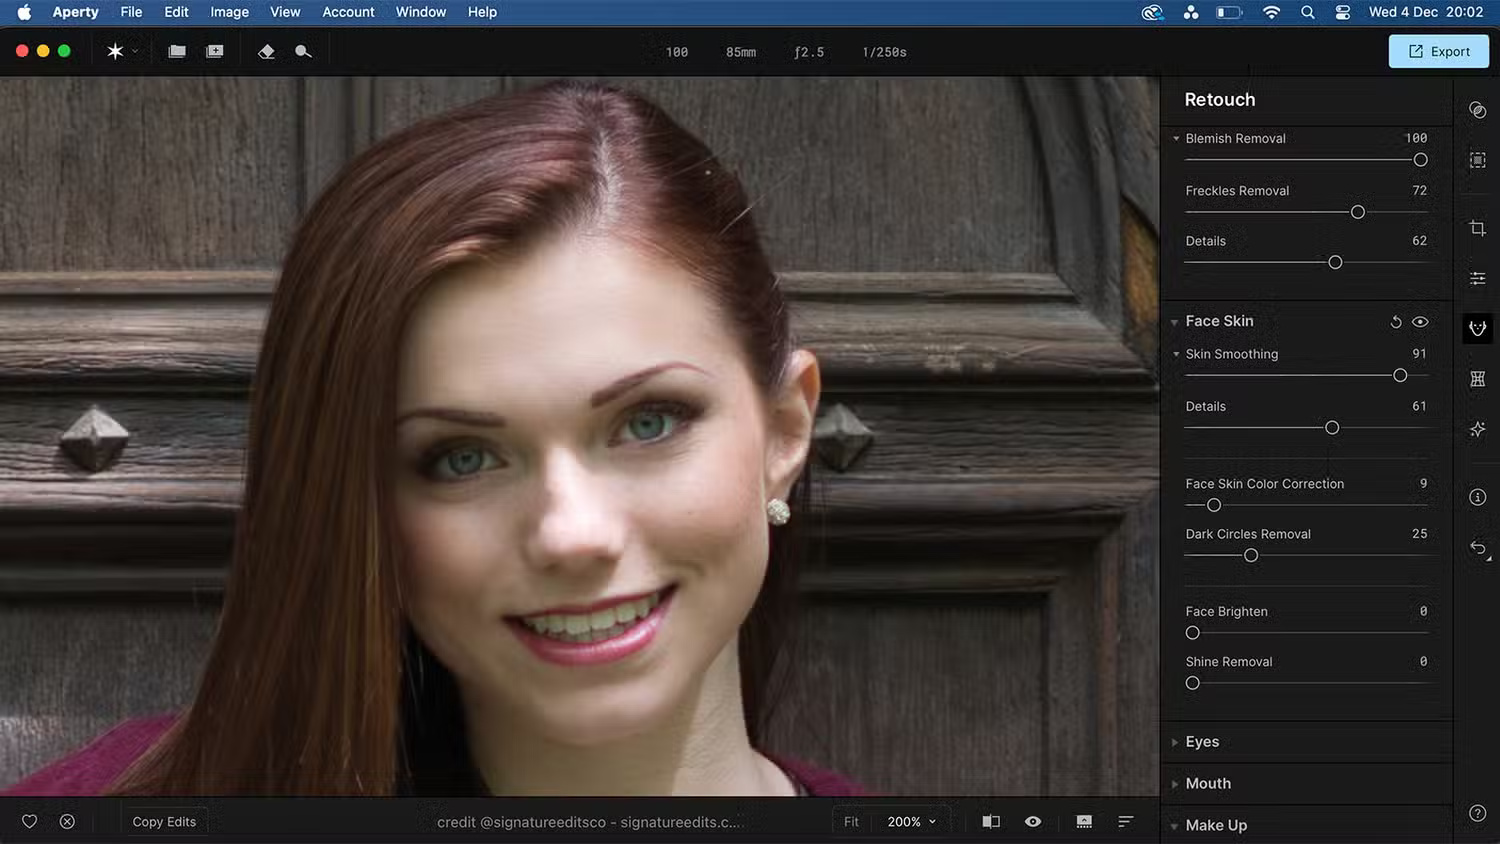Expand the Eyes section
This screenshot has height=844, width=1500.
coord(1202,742)
